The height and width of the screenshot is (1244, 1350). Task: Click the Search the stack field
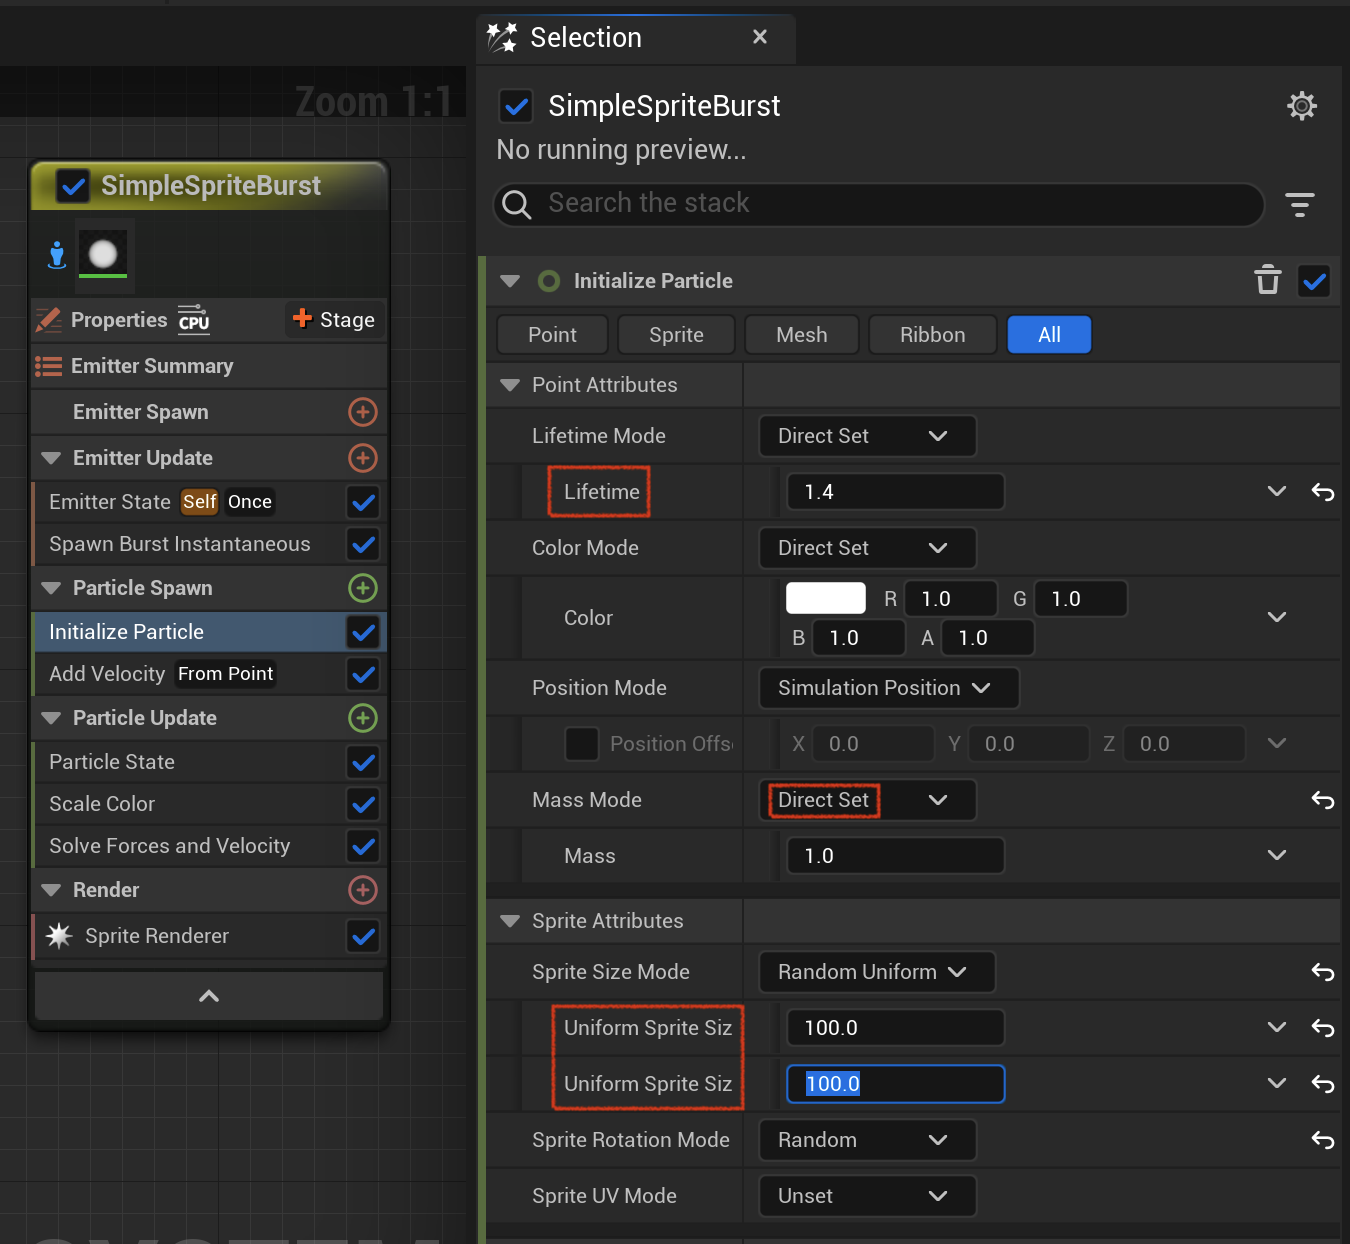point(879,204)
